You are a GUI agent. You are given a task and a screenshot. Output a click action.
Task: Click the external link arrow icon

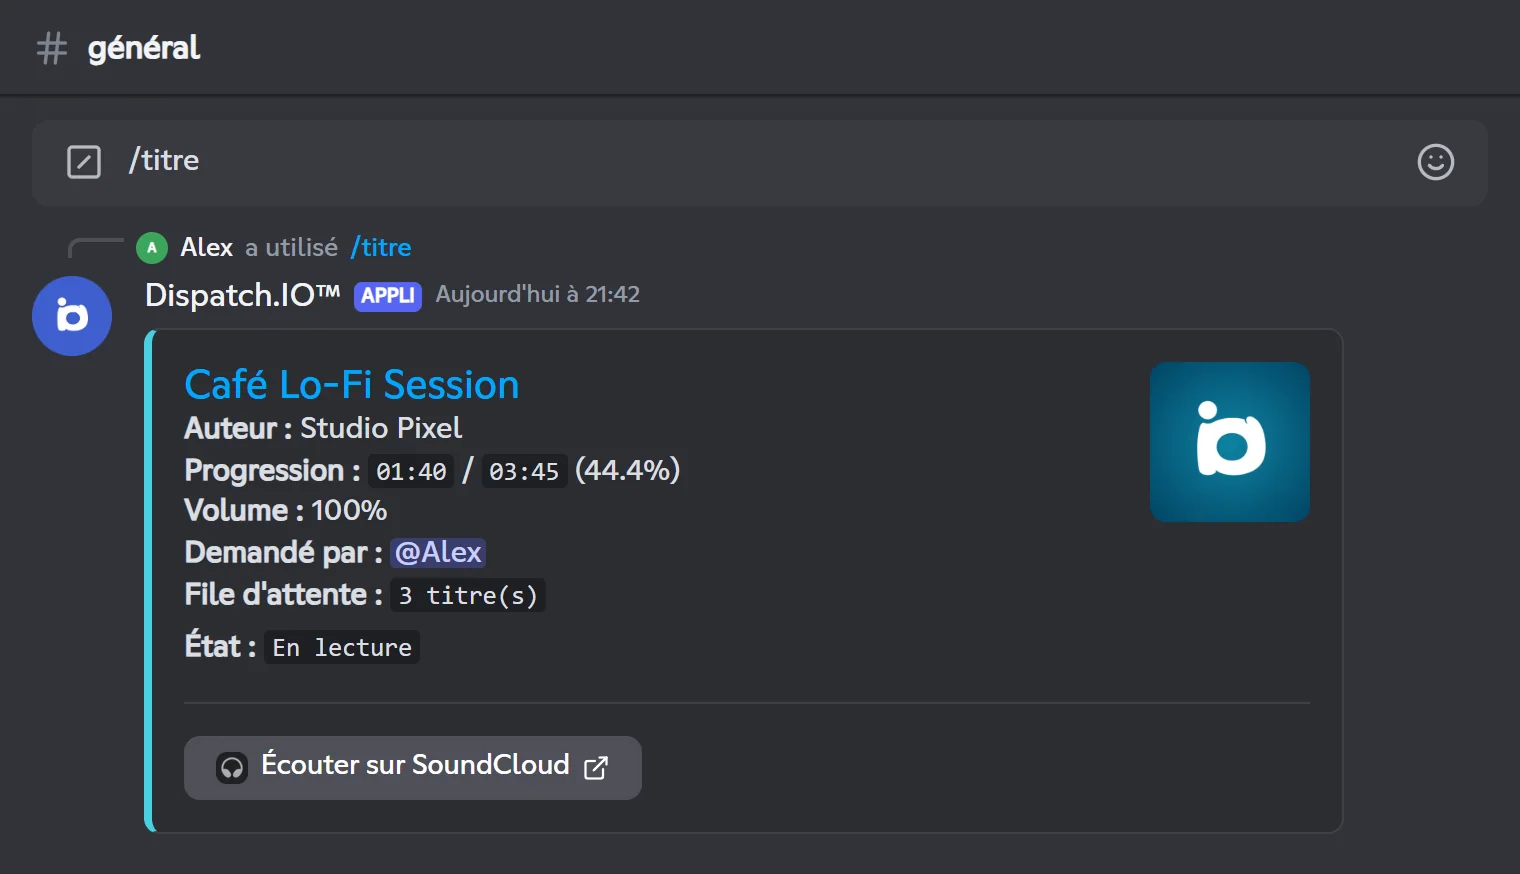pos(596,767)
